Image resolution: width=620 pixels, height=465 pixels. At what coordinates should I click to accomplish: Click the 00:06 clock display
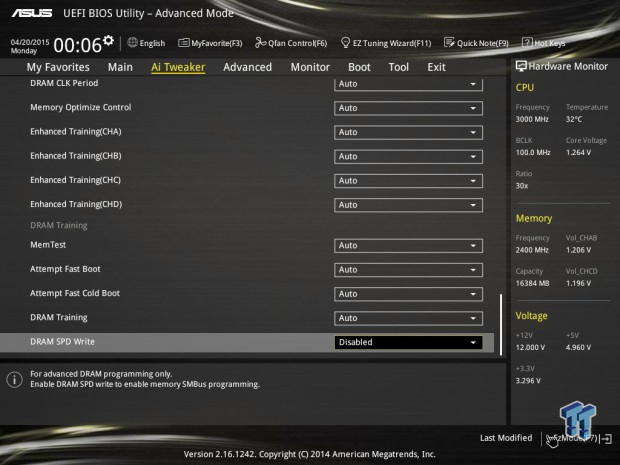78,45
